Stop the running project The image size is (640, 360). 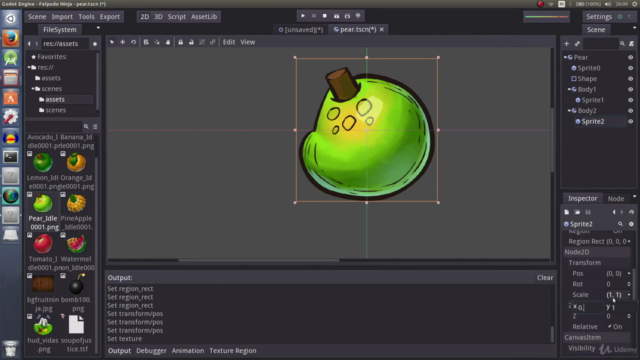click(x=325, y=16)
